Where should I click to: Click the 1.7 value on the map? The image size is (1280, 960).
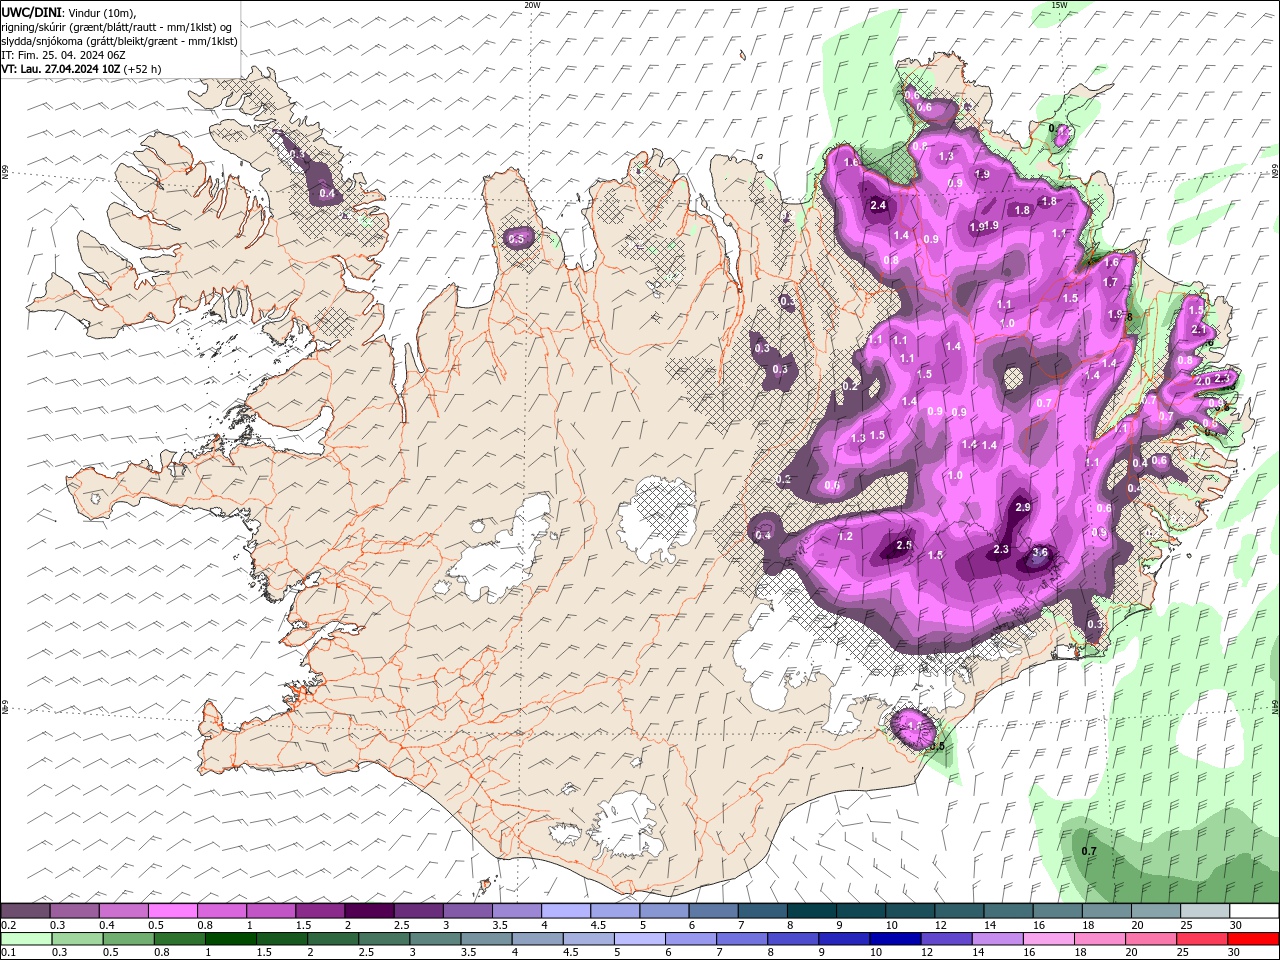pyautogui.click(x=1110, y=283)
